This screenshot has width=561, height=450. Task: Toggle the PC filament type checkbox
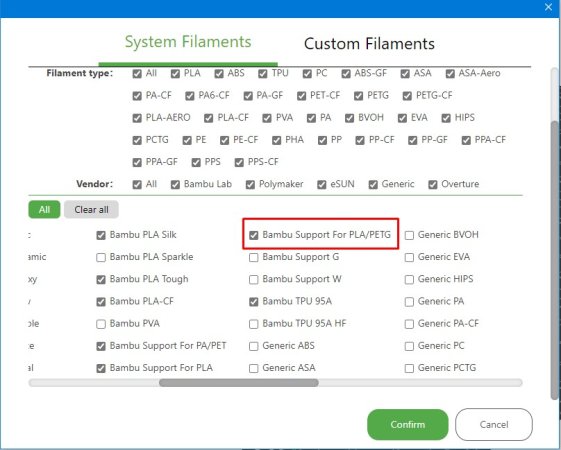pyautogui.click(x=307, y=74)
